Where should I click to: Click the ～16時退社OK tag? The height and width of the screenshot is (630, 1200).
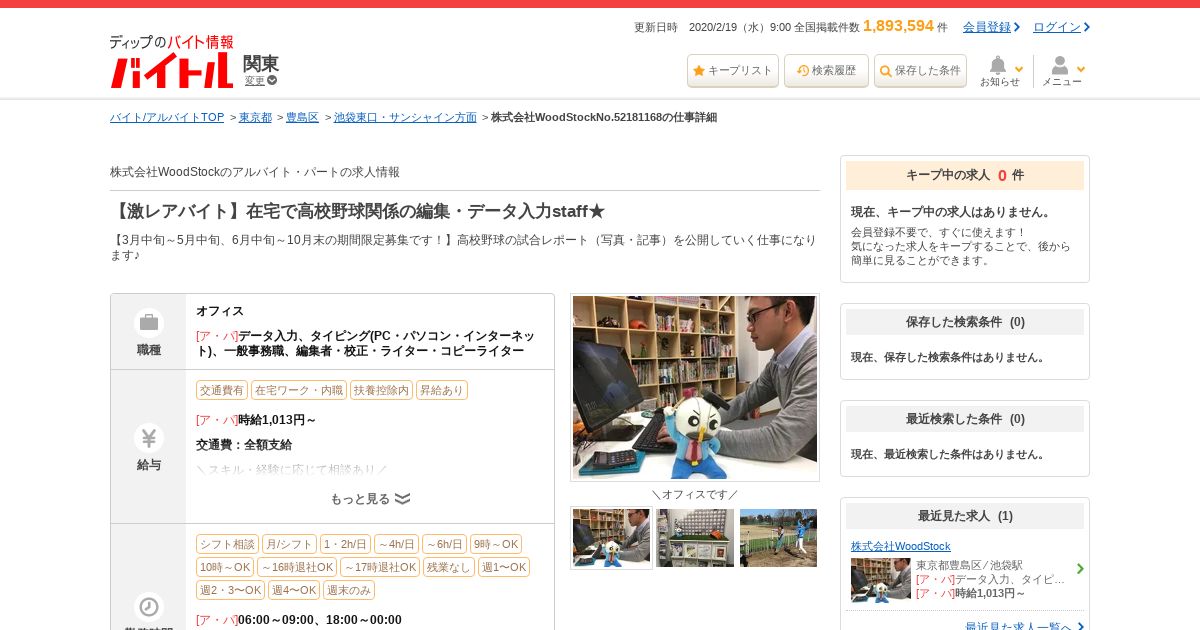[x=297, y=567]
